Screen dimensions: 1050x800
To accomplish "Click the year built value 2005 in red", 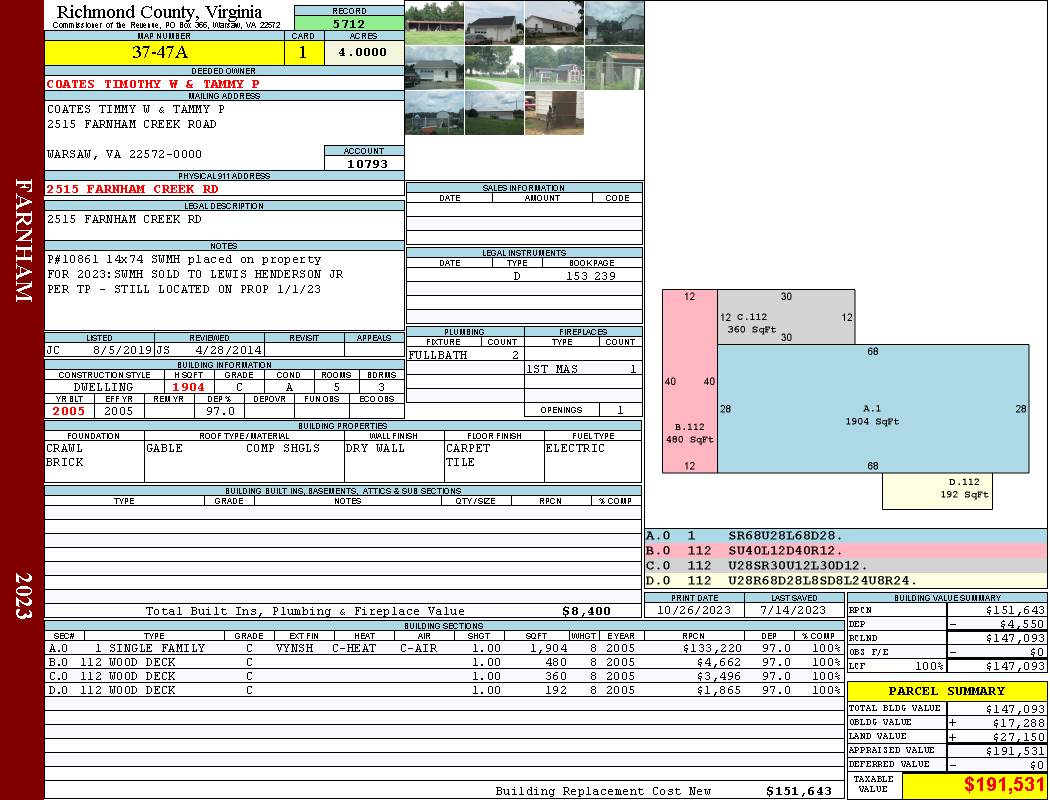I will click(69, 411).
